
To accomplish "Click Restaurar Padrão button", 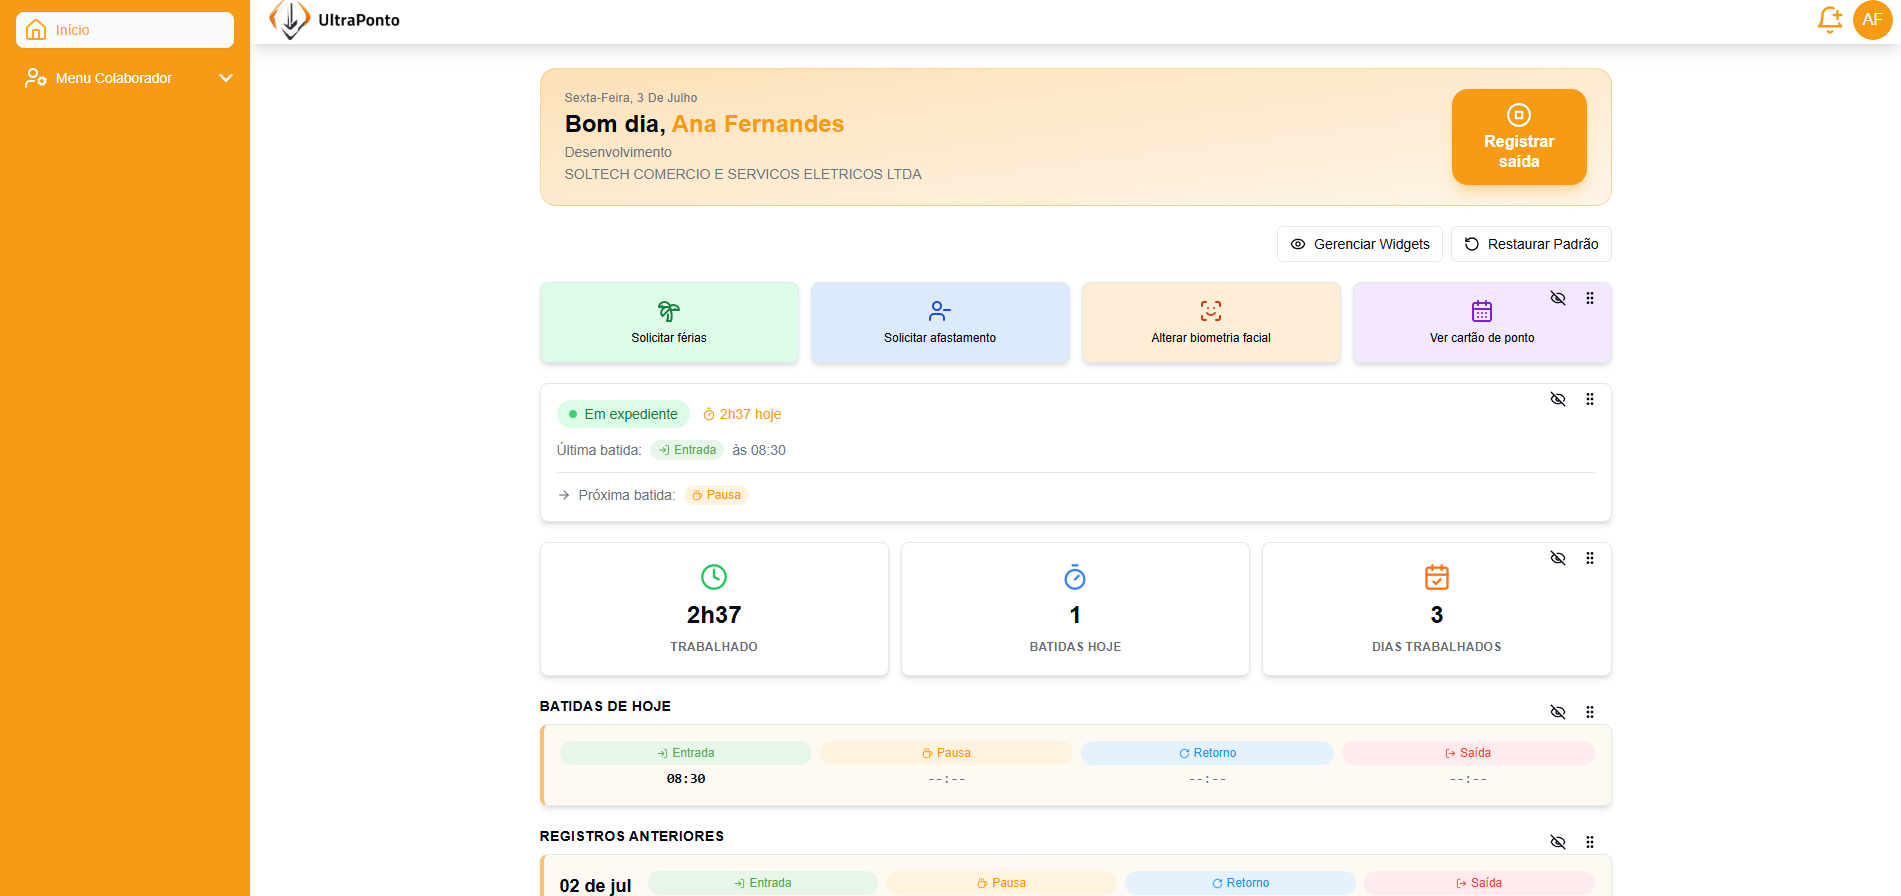I will [1531, 244].
